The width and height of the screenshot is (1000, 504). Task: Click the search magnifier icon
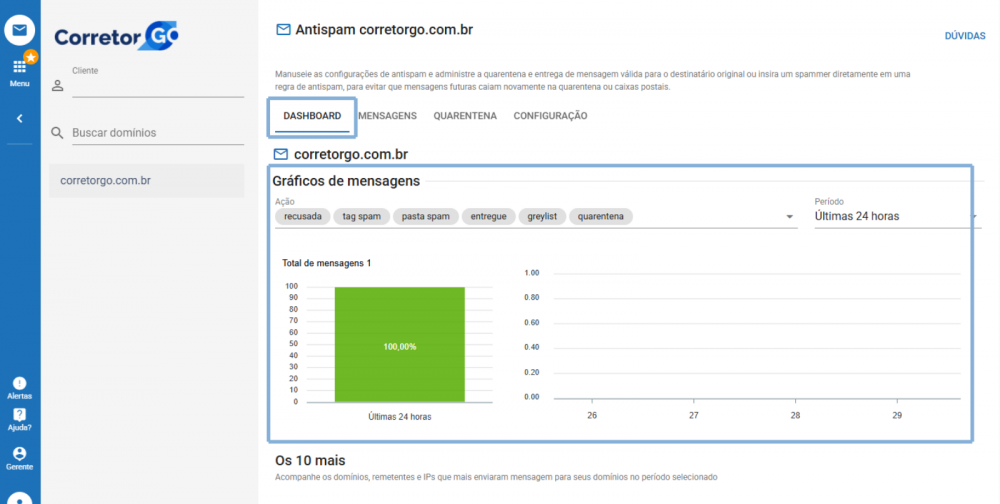57,133
